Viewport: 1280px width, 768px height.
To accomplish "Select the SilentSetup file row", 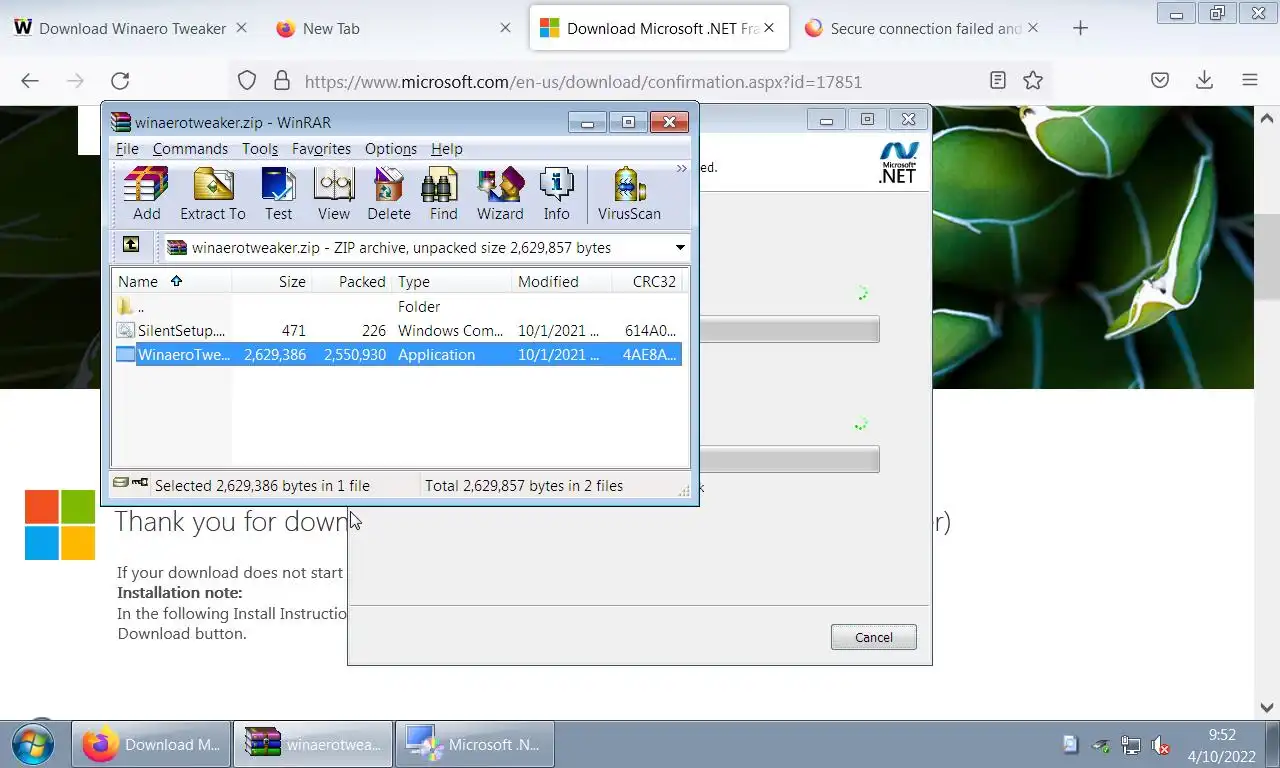I will pos(398,330).
